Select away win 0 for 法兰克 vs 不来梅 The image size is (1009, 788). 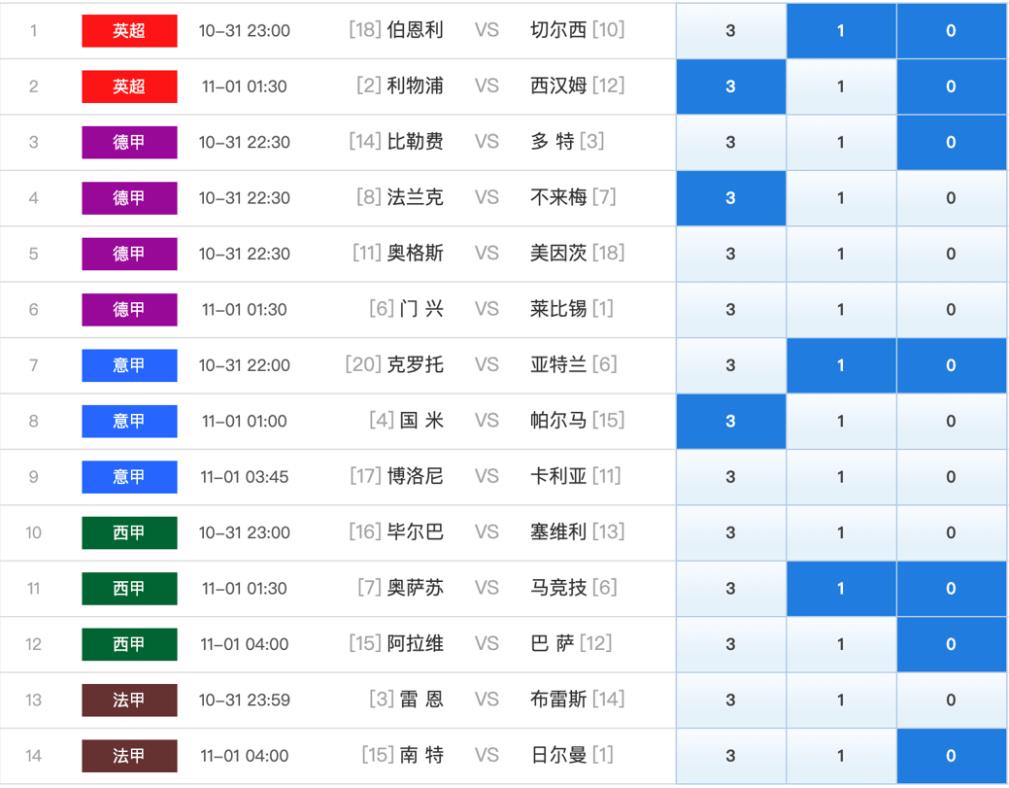coord(951,198)
